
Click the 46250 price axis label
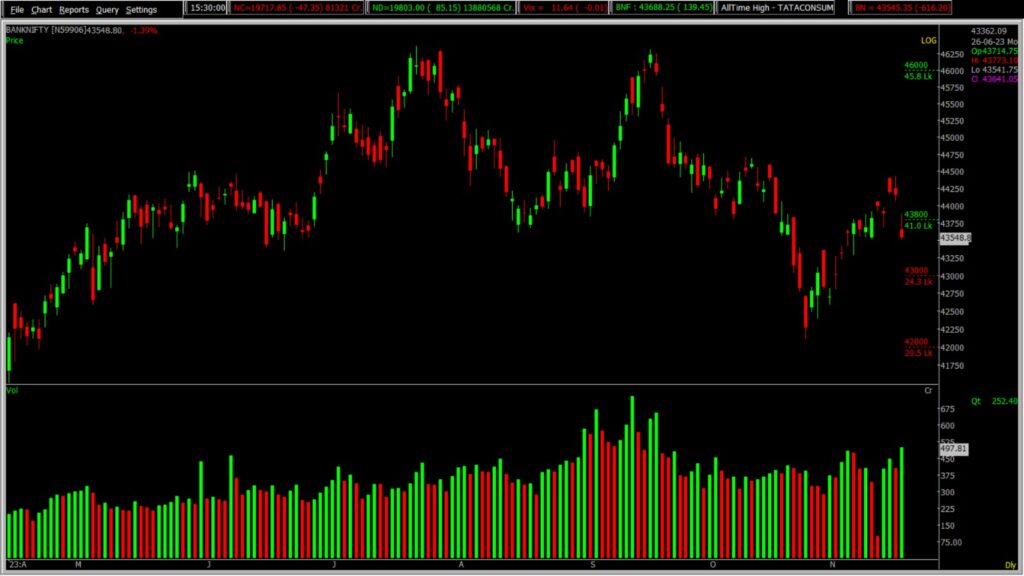(x=952, y=54)
